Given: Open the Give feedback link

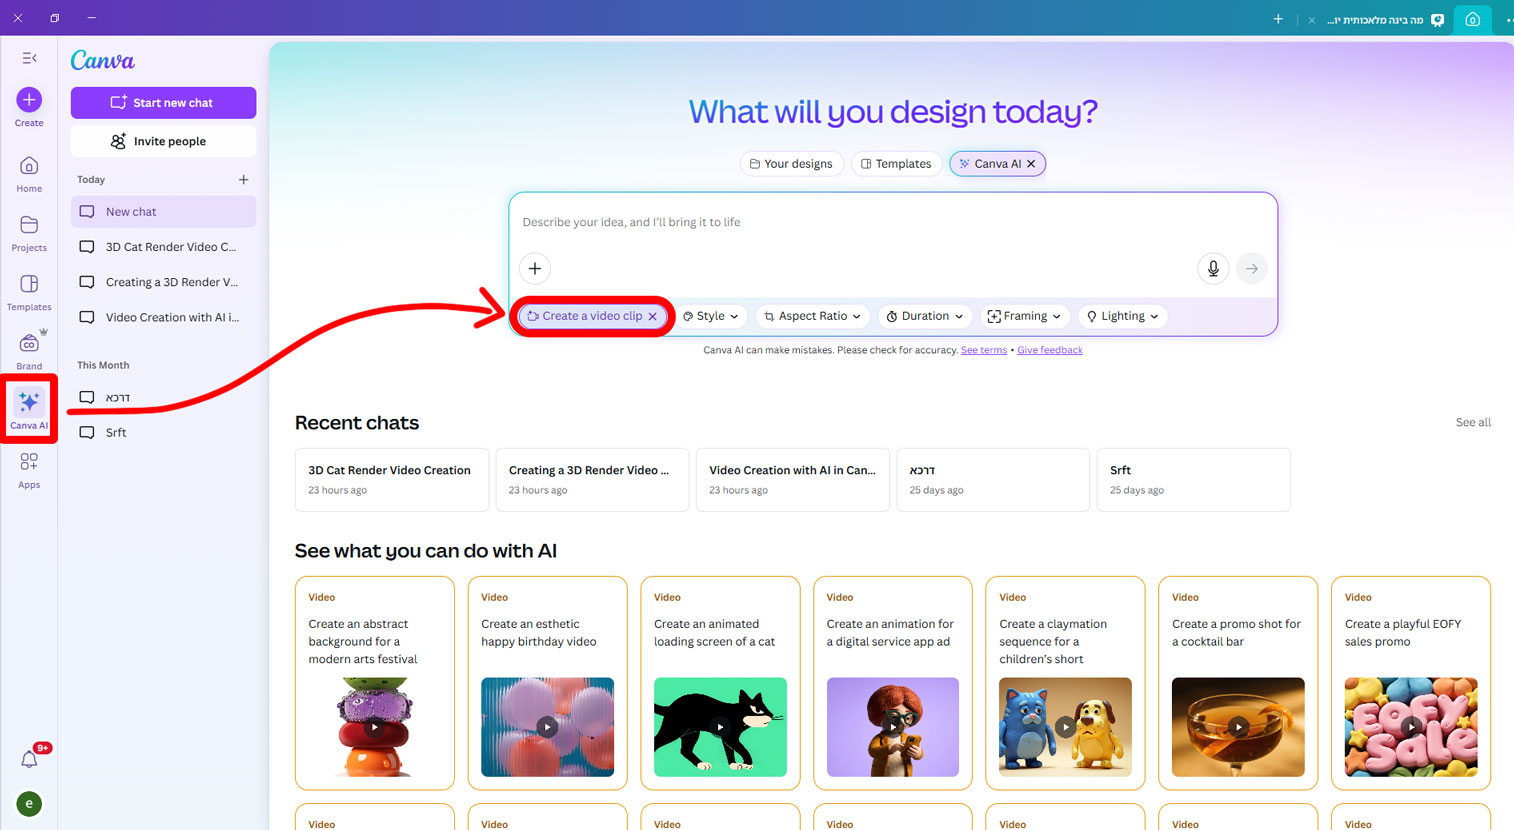Looking at the screenshot, I should tap(1050, 350).
